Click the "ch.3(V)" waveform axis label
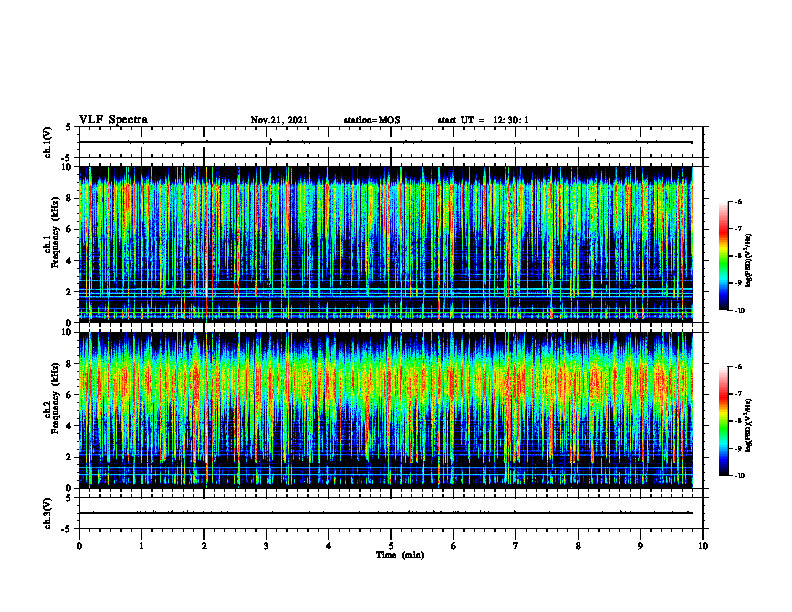This screenshot has height=612, width=792. click(x=47, y=513)
